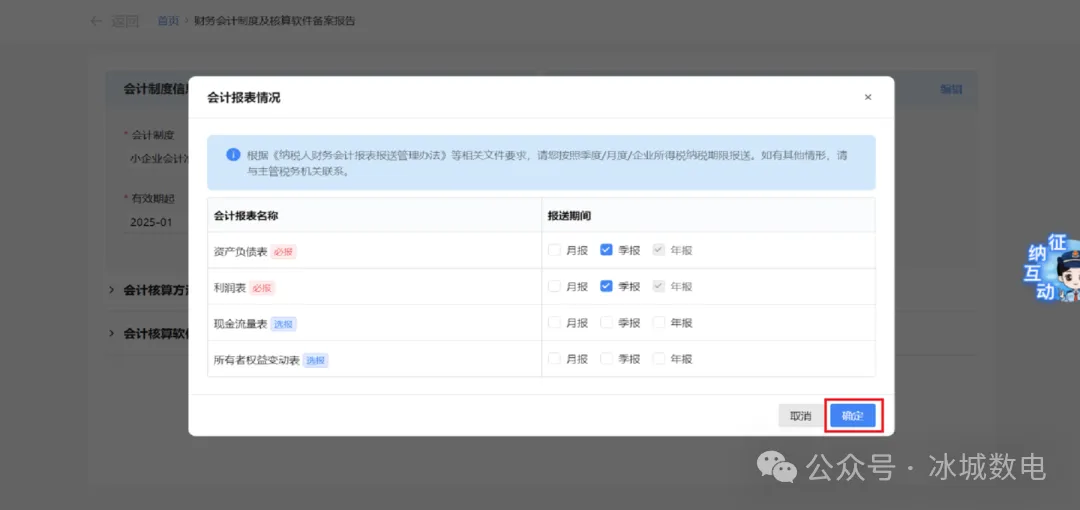Check 月报 for 资产负债表

point(554,250)
